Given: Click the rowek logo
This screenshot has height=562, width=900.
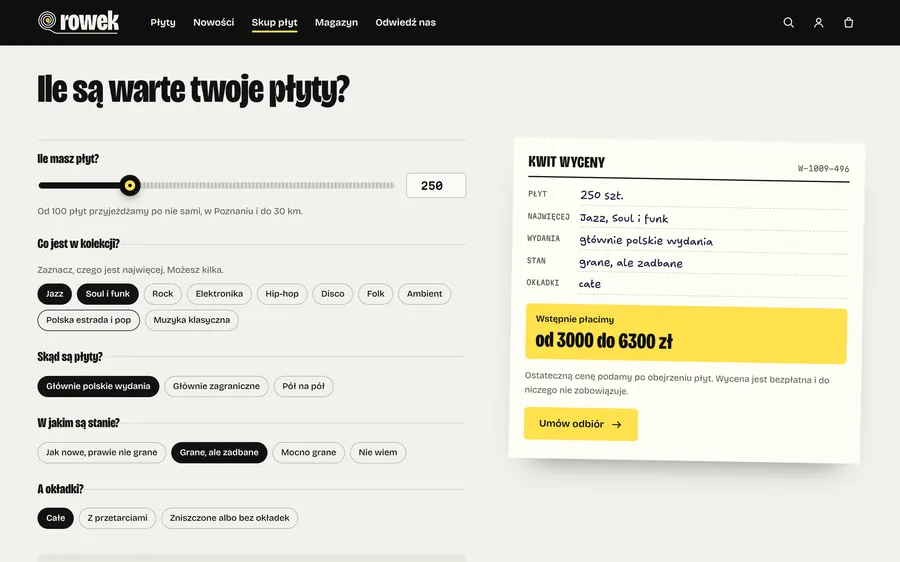Looking at the screenshot, I should tap(79, 22).
